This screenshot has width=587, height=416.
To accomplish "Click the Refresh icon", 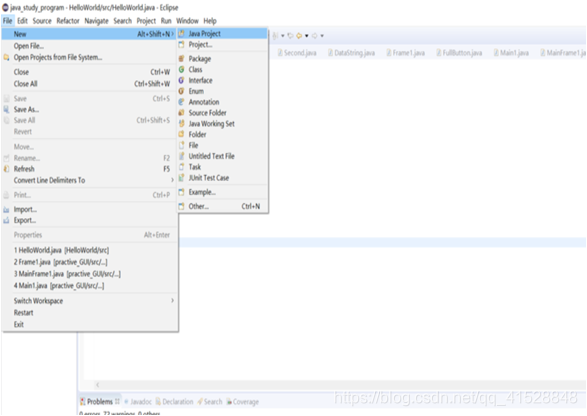I will click(x=6, y=169).
